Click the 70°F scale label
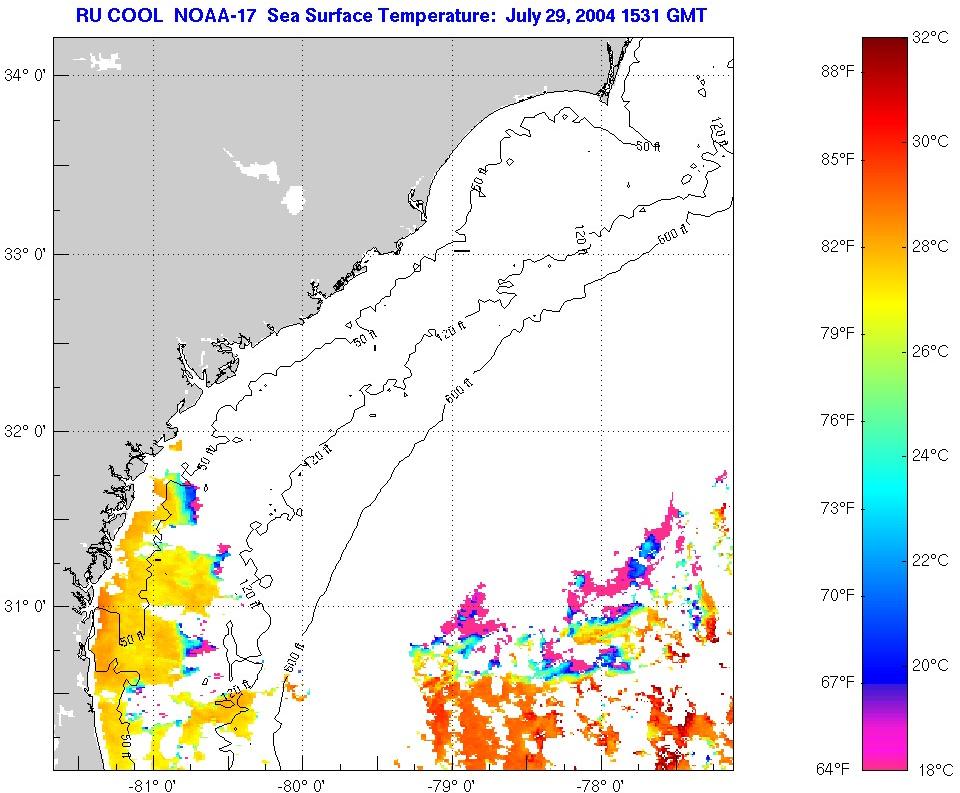Screen dimensions: 960x793 pyautogui.click(x=838, y=595)
